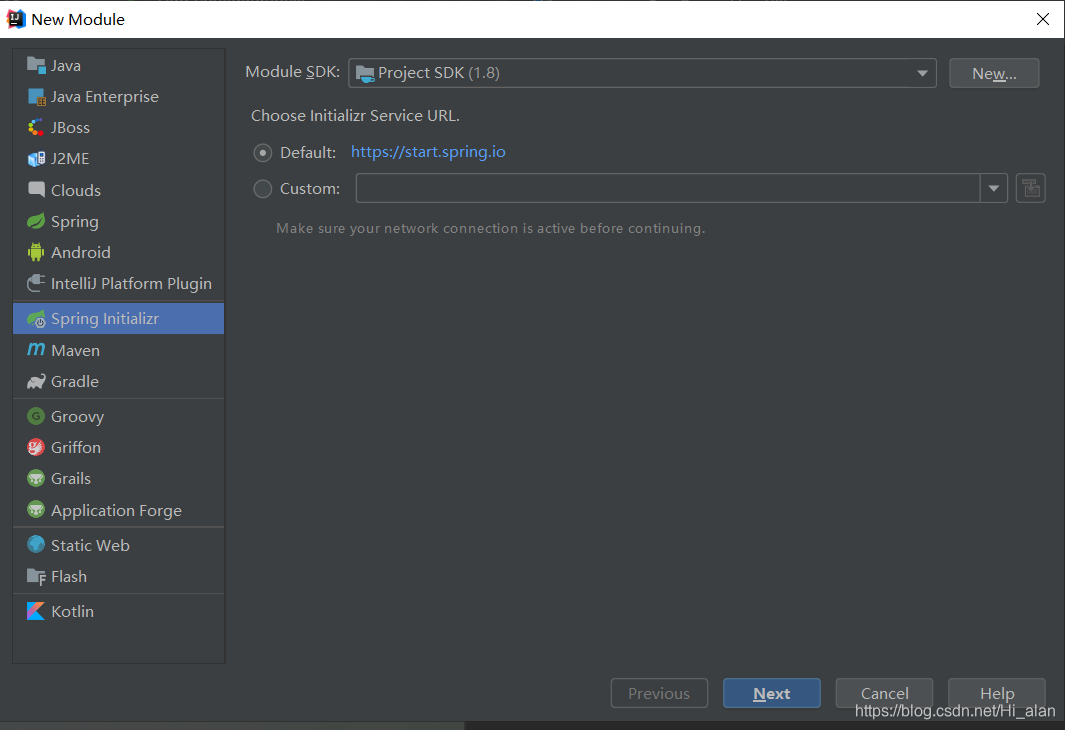The image size is (1065, 730).
Task: Select the Java folder icon
Action: coord(36,65)
